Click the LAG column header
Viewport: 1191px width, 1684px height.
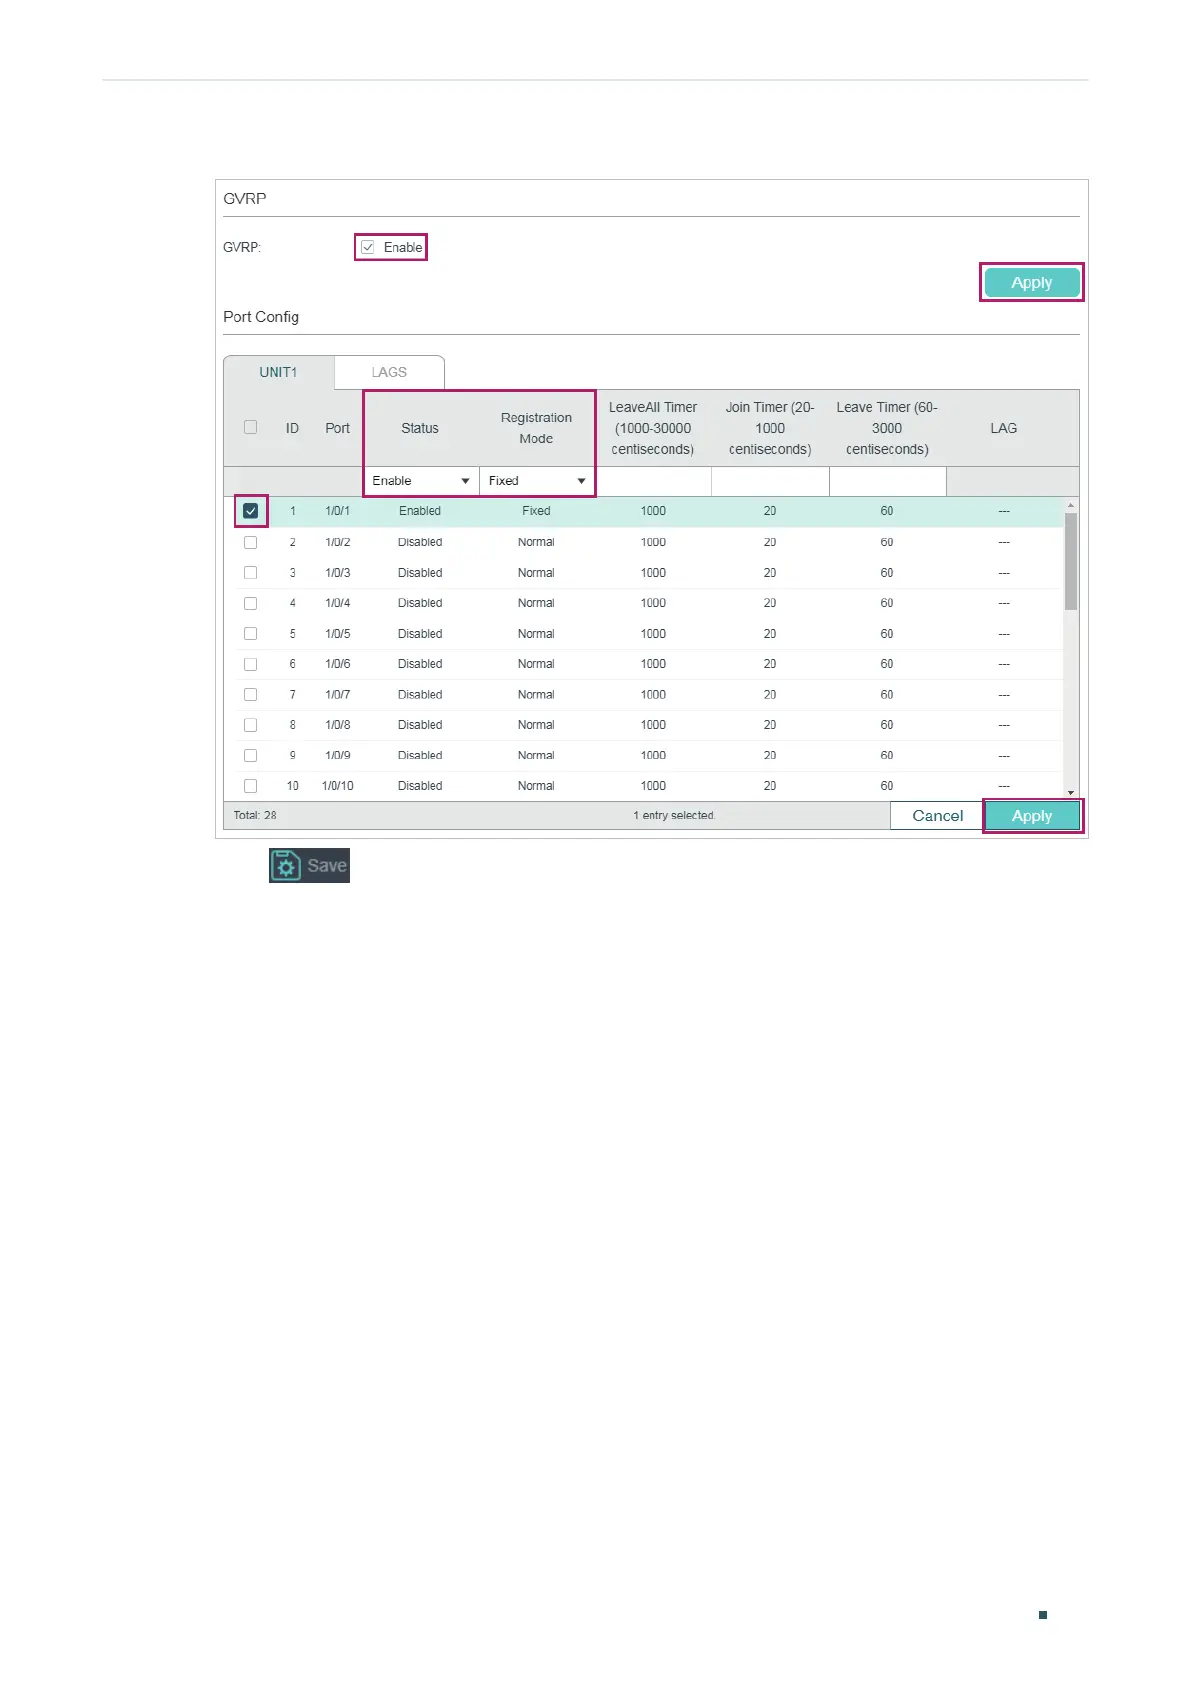pyautogui.click(x=1003, y=428)
